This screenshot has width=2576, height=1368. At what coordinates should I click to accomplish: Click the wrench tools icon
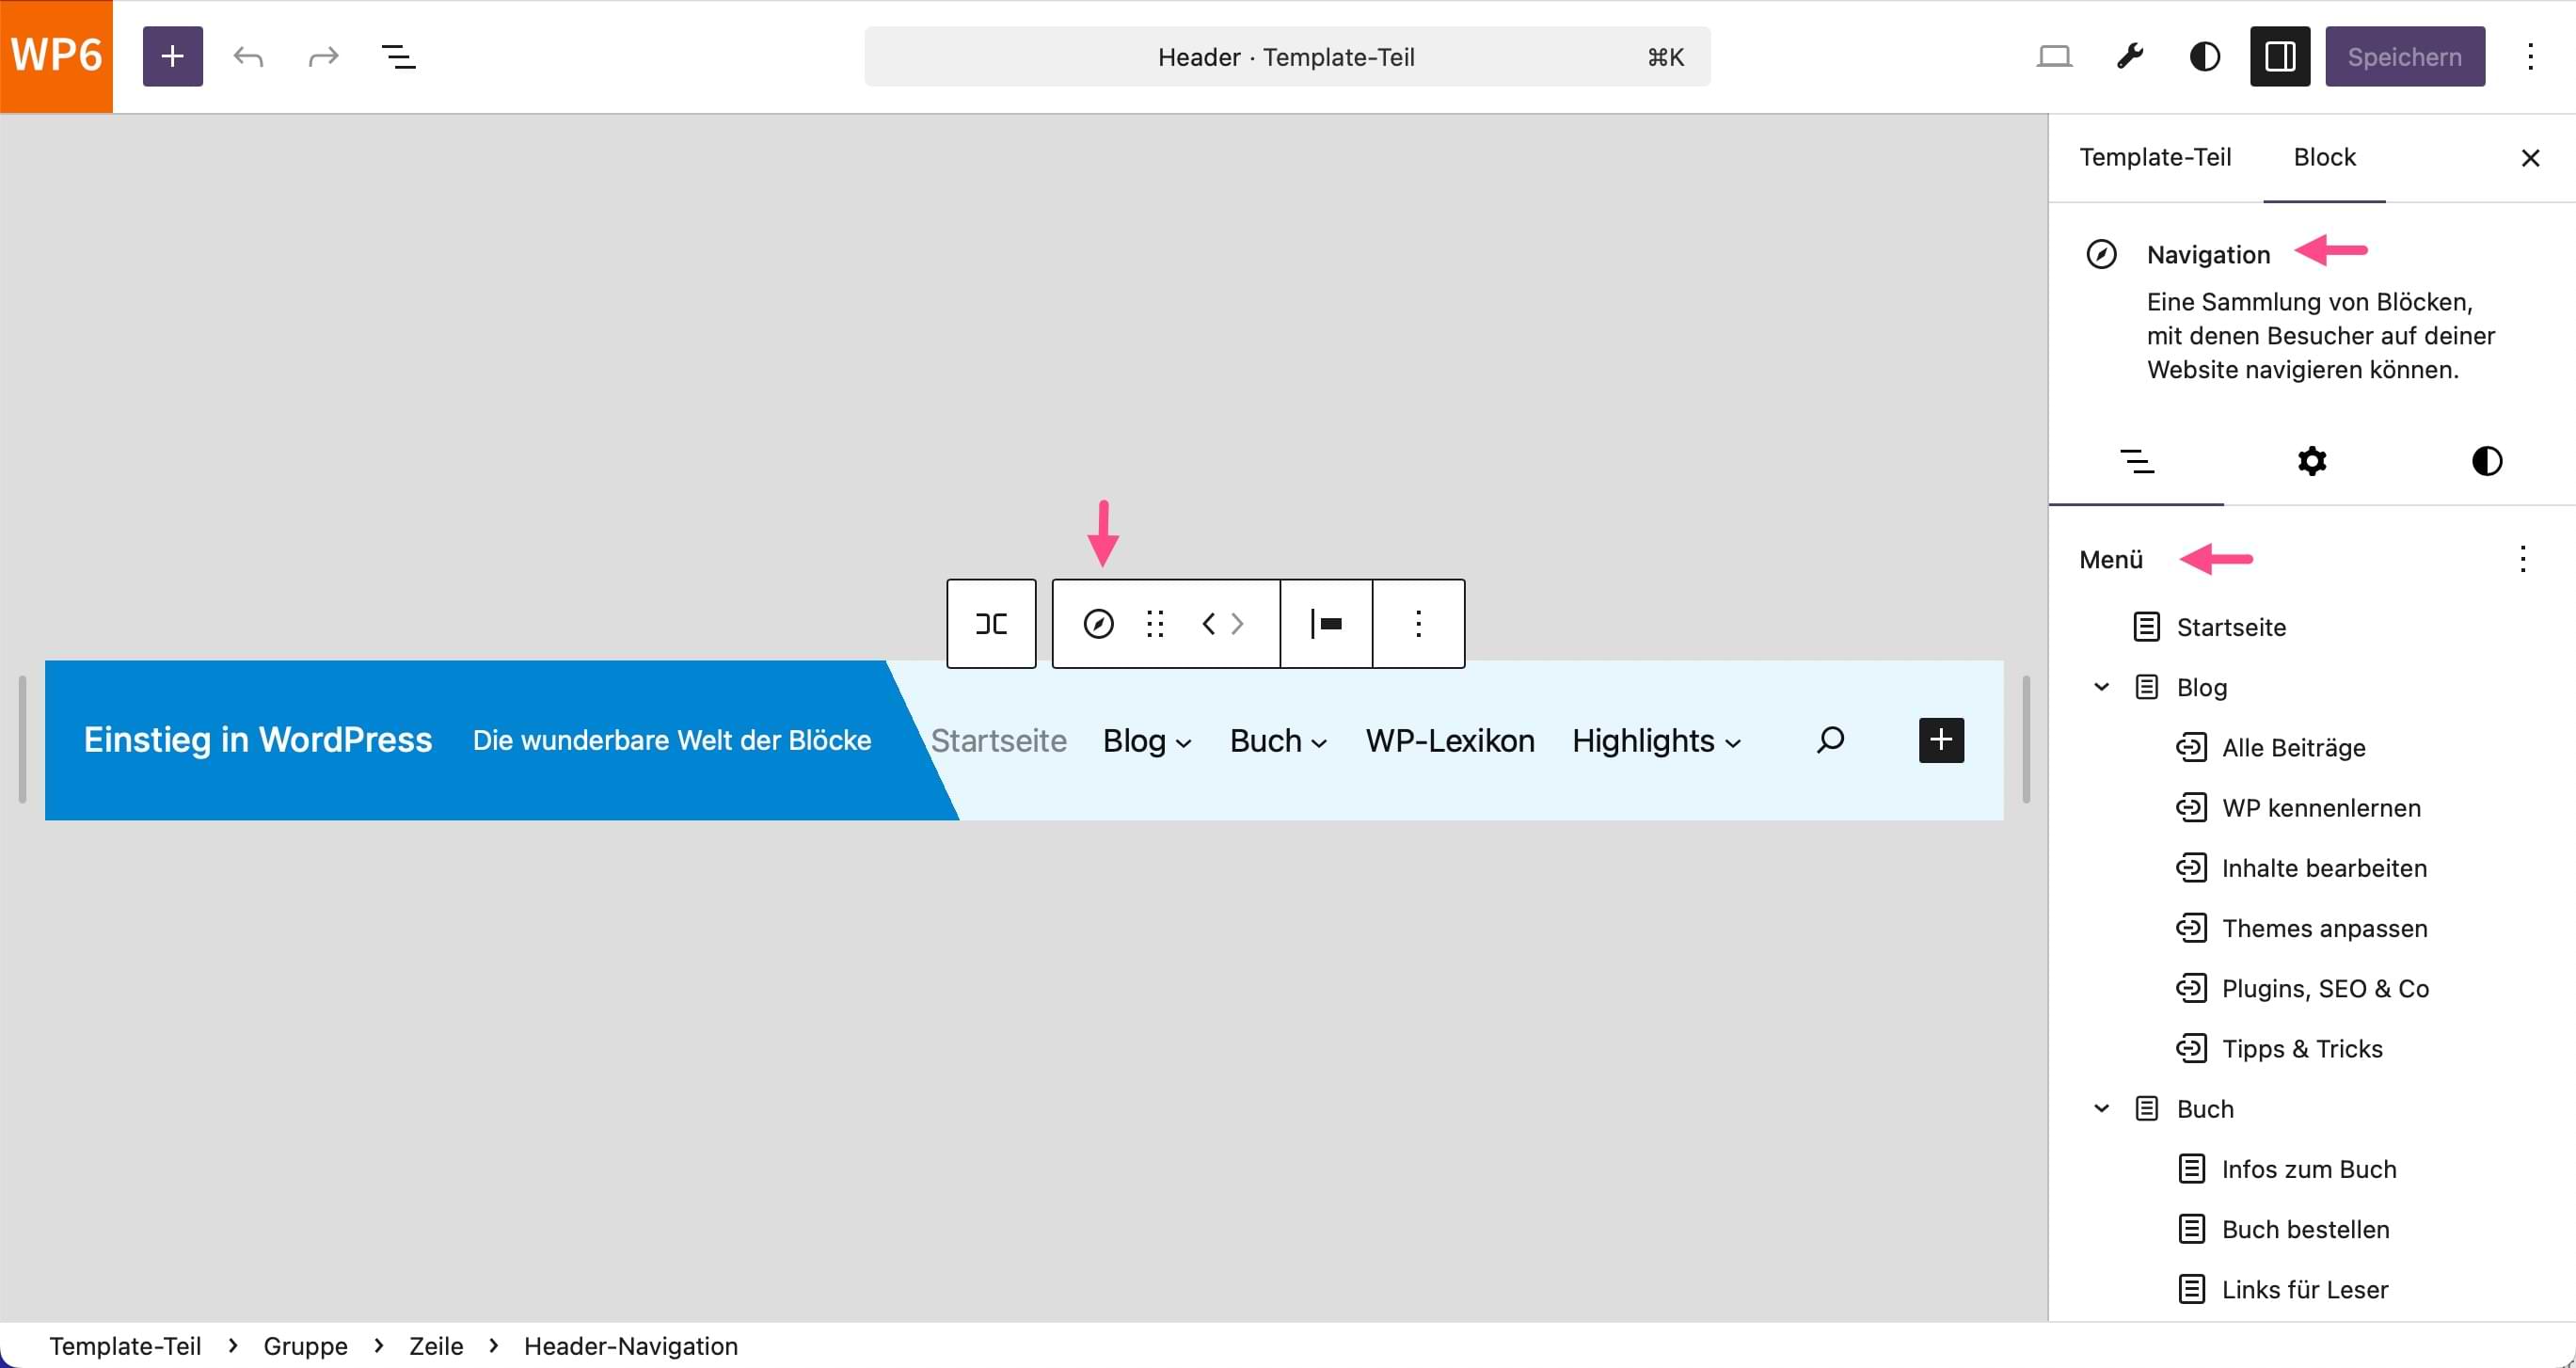coord(2130,57)
